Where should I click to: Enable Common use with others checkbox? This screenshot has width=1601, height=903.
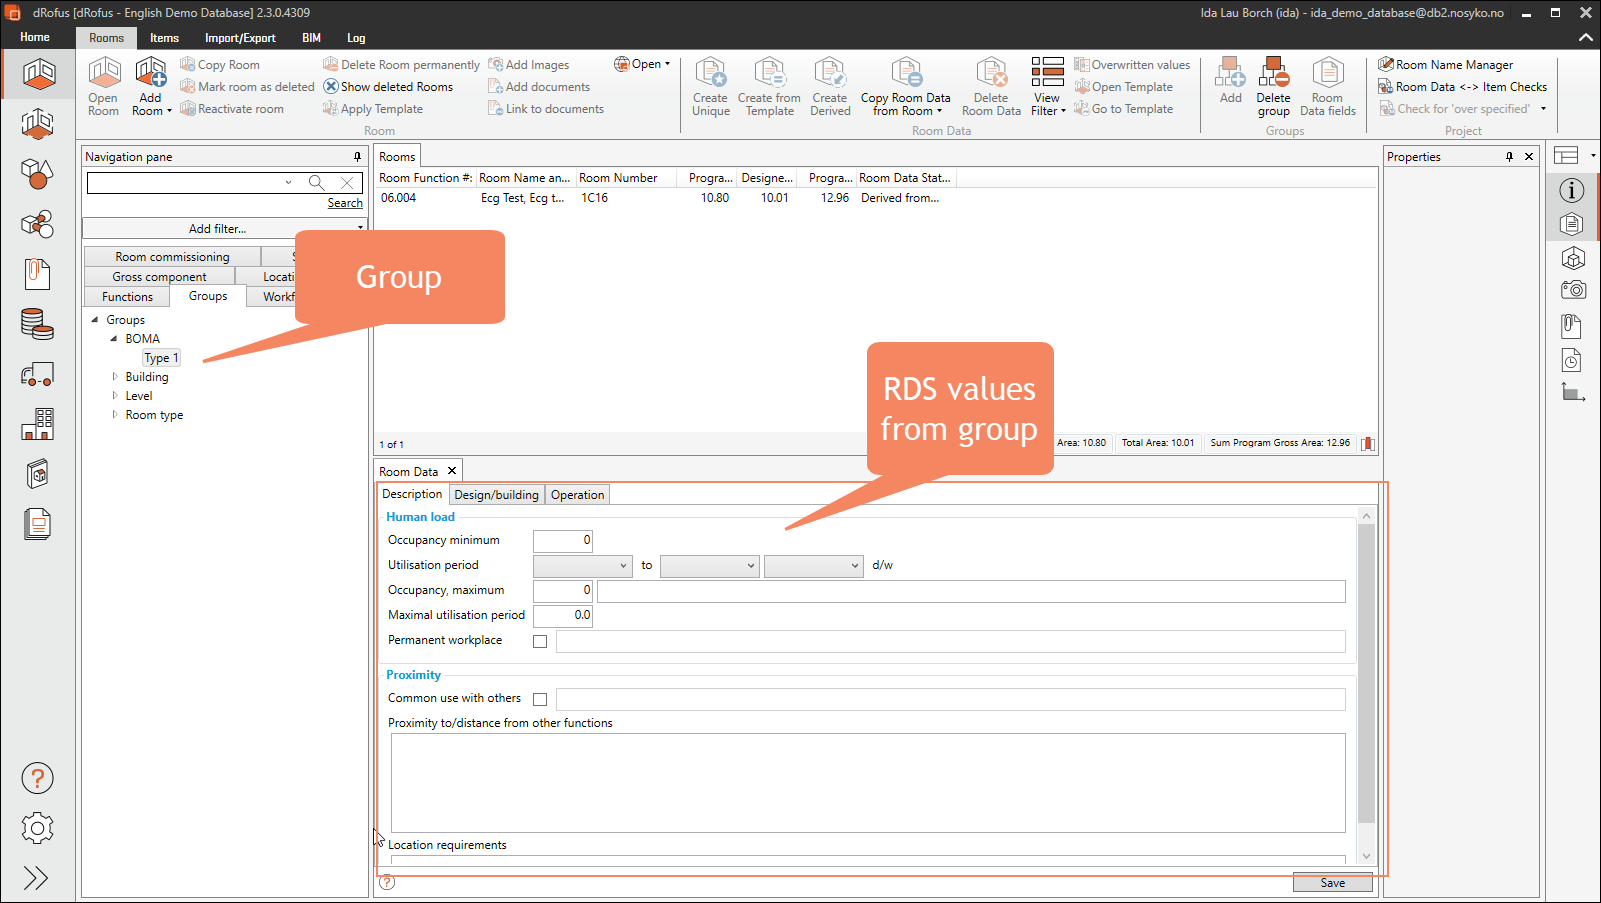point(540,700)
